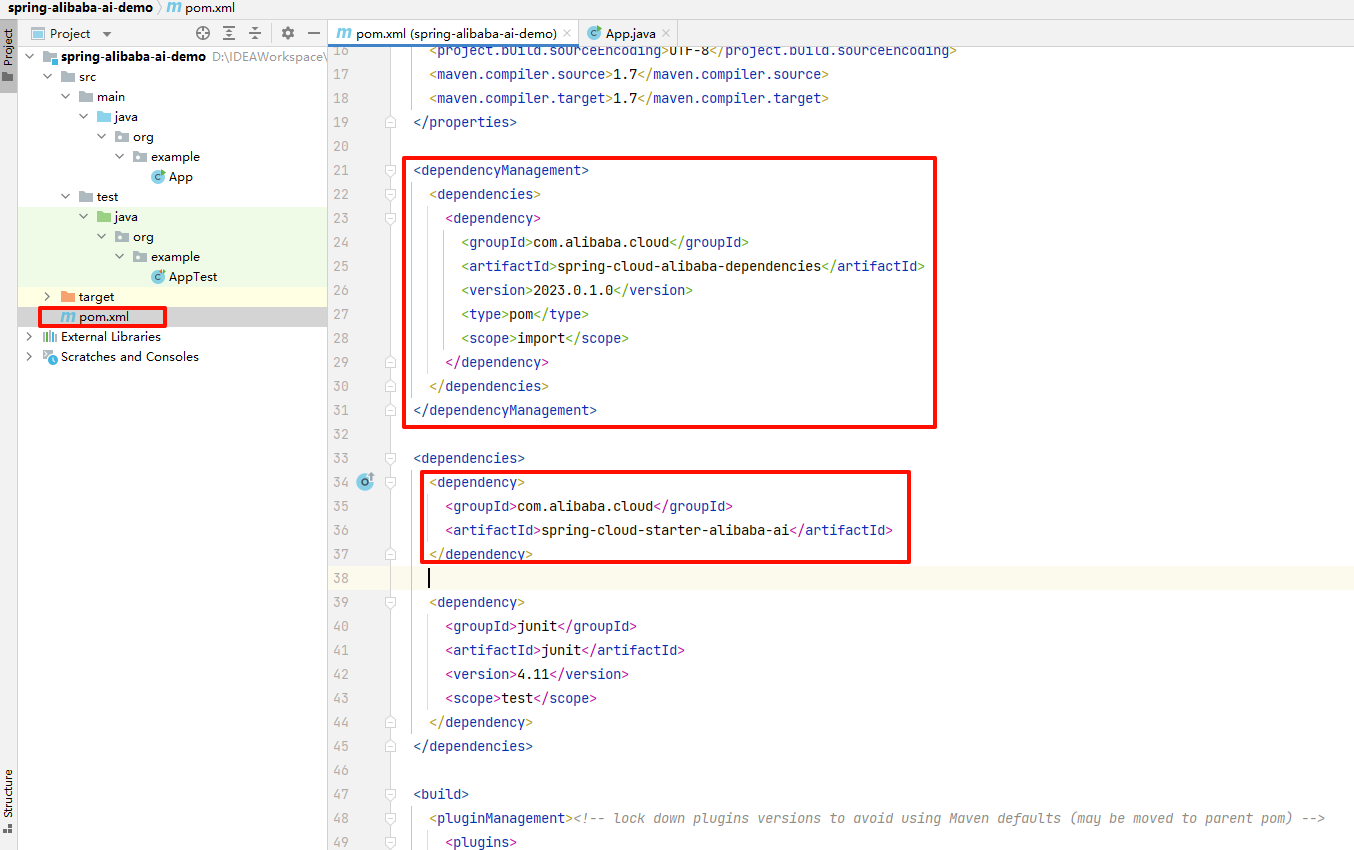This screenshot has width=1354, height=850.
Task: Click line number 32 in the gutter
Action: point(341,434)
